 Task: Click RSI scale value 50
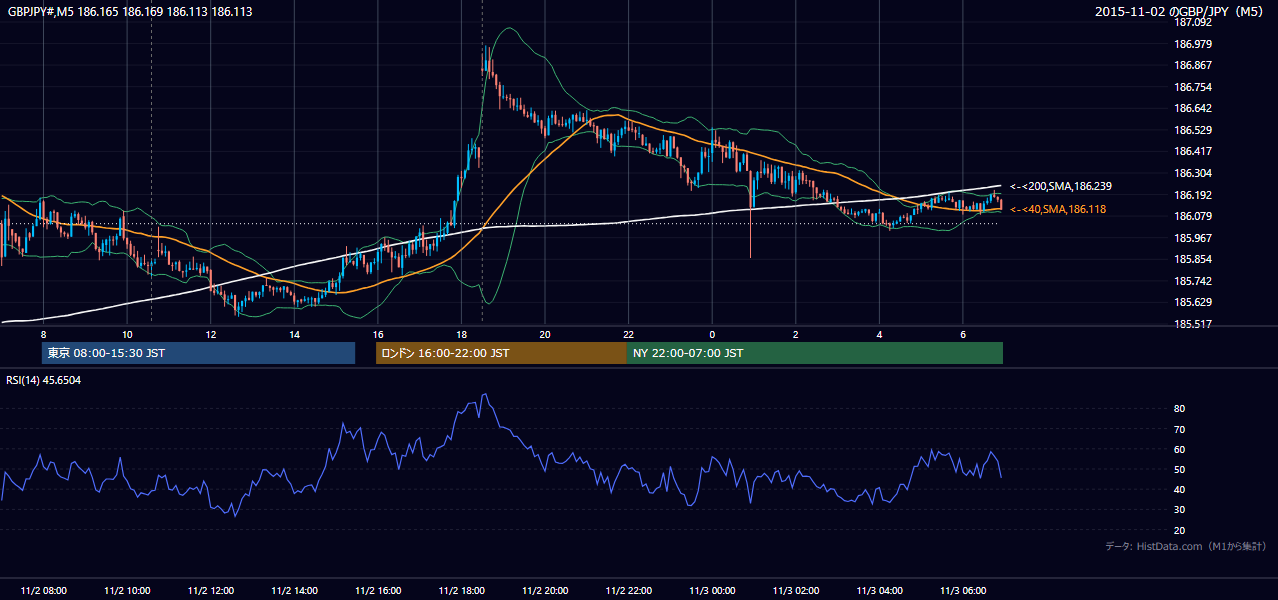click(1179, 469)
